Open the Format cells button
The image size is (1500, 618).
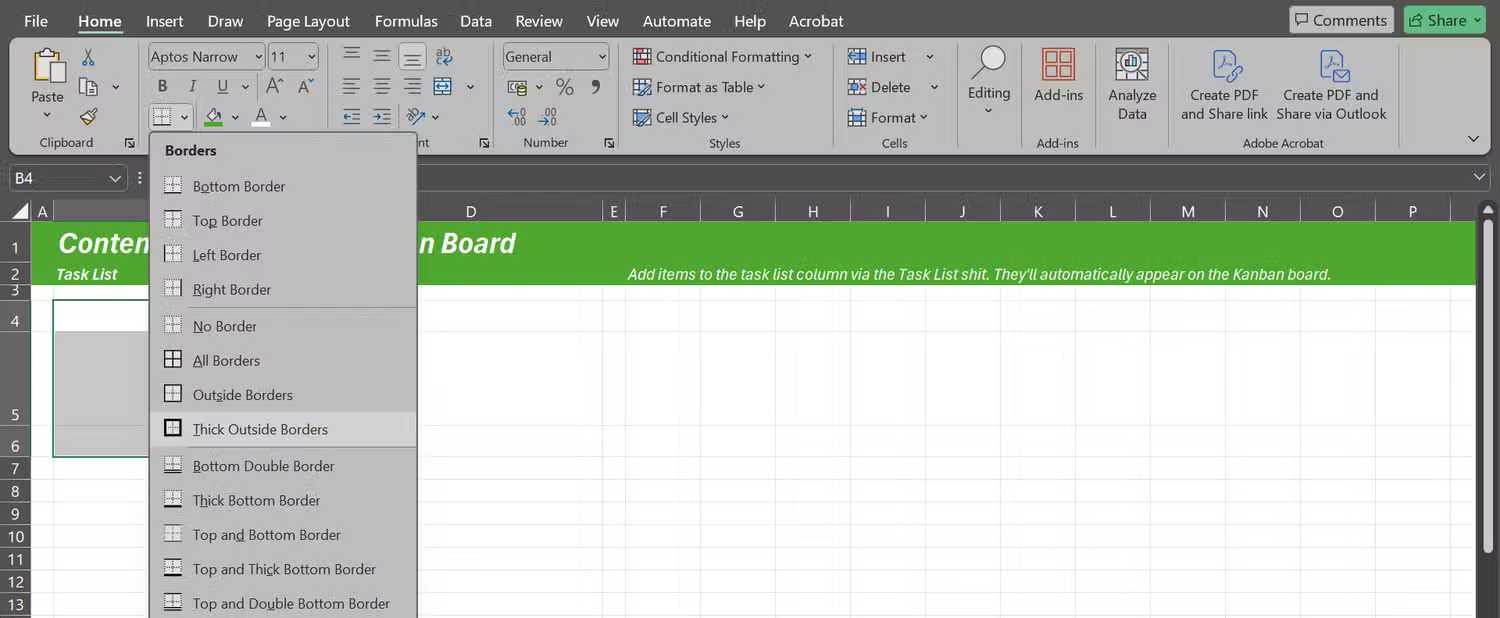(887, 117)
